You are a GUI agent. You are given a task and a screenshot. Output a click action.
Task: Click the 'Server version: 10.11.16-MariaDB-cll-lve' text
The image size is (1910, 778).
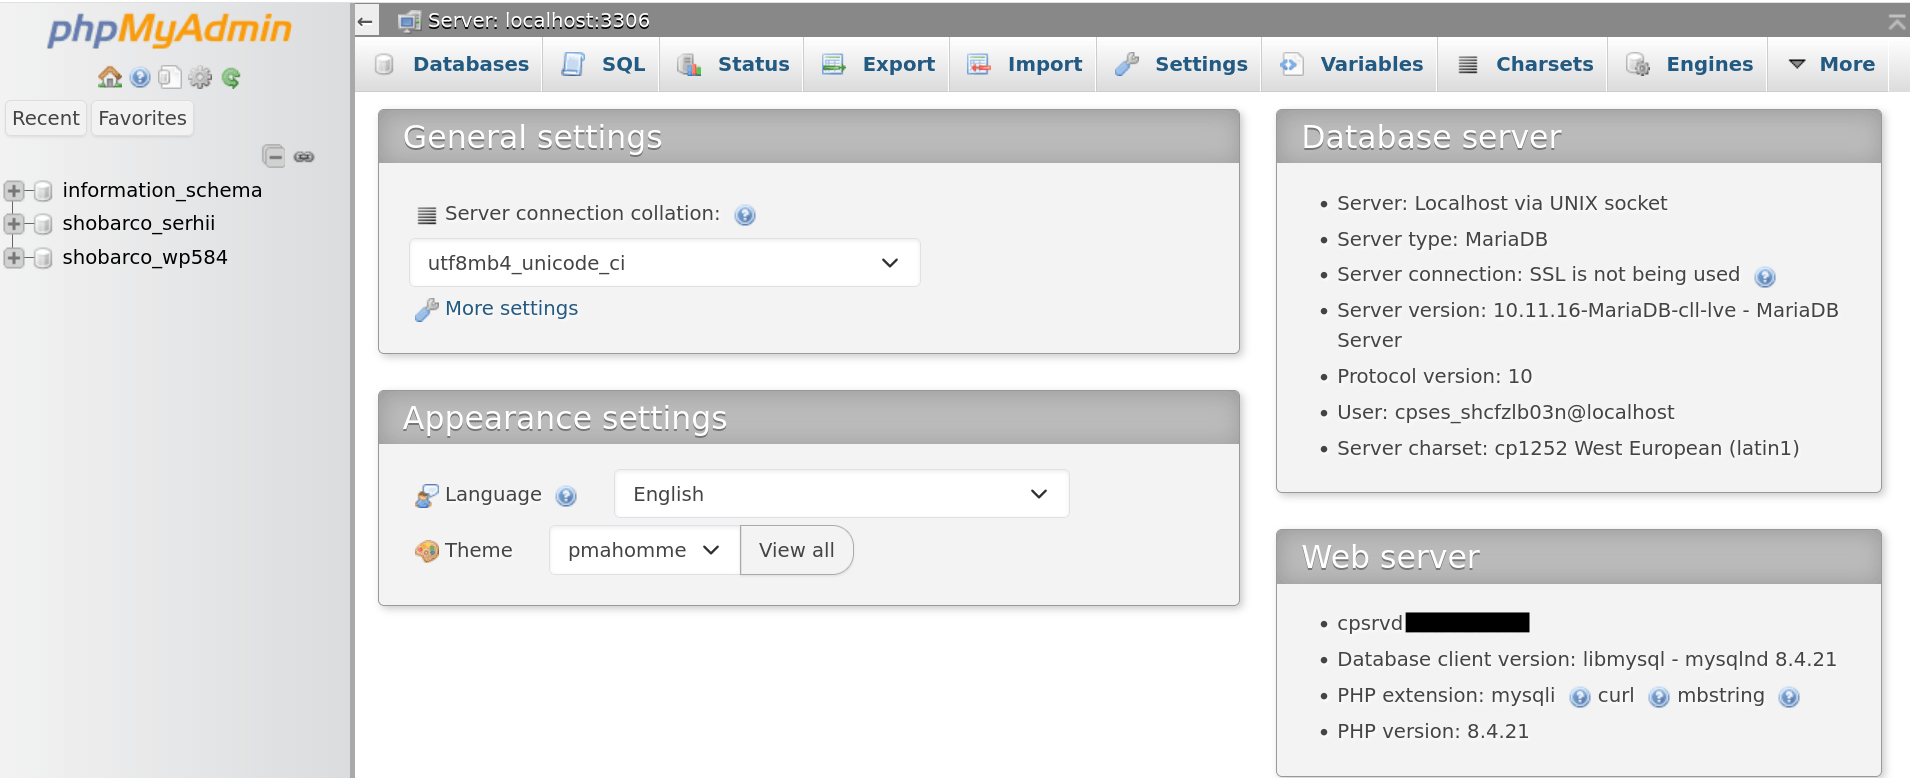pyautogui.click(x=1536, y=310)
